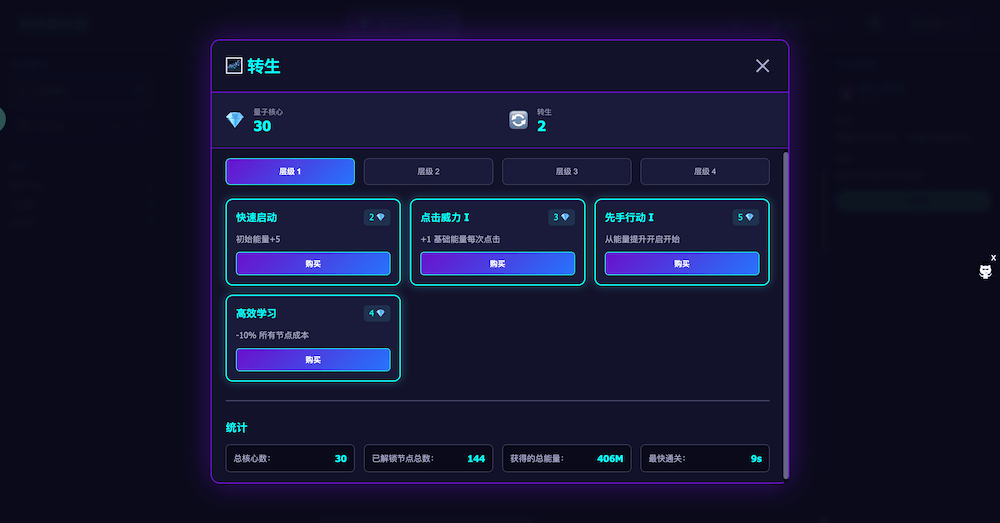Close the 转生 dialog with X
Image resolution: width=1000 pixels, height=523 pixels.
(x=762, y=66)
